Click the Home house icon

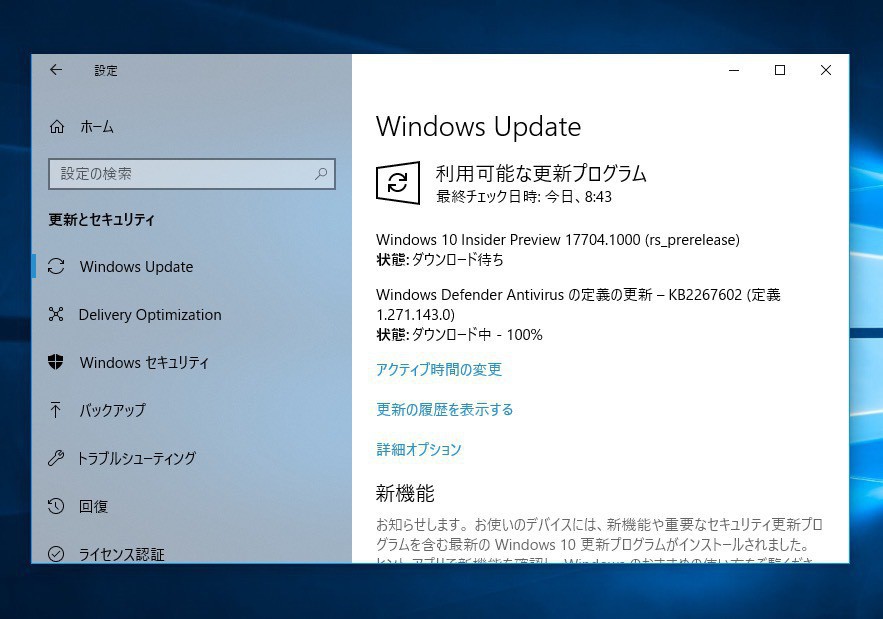[57, 127]
